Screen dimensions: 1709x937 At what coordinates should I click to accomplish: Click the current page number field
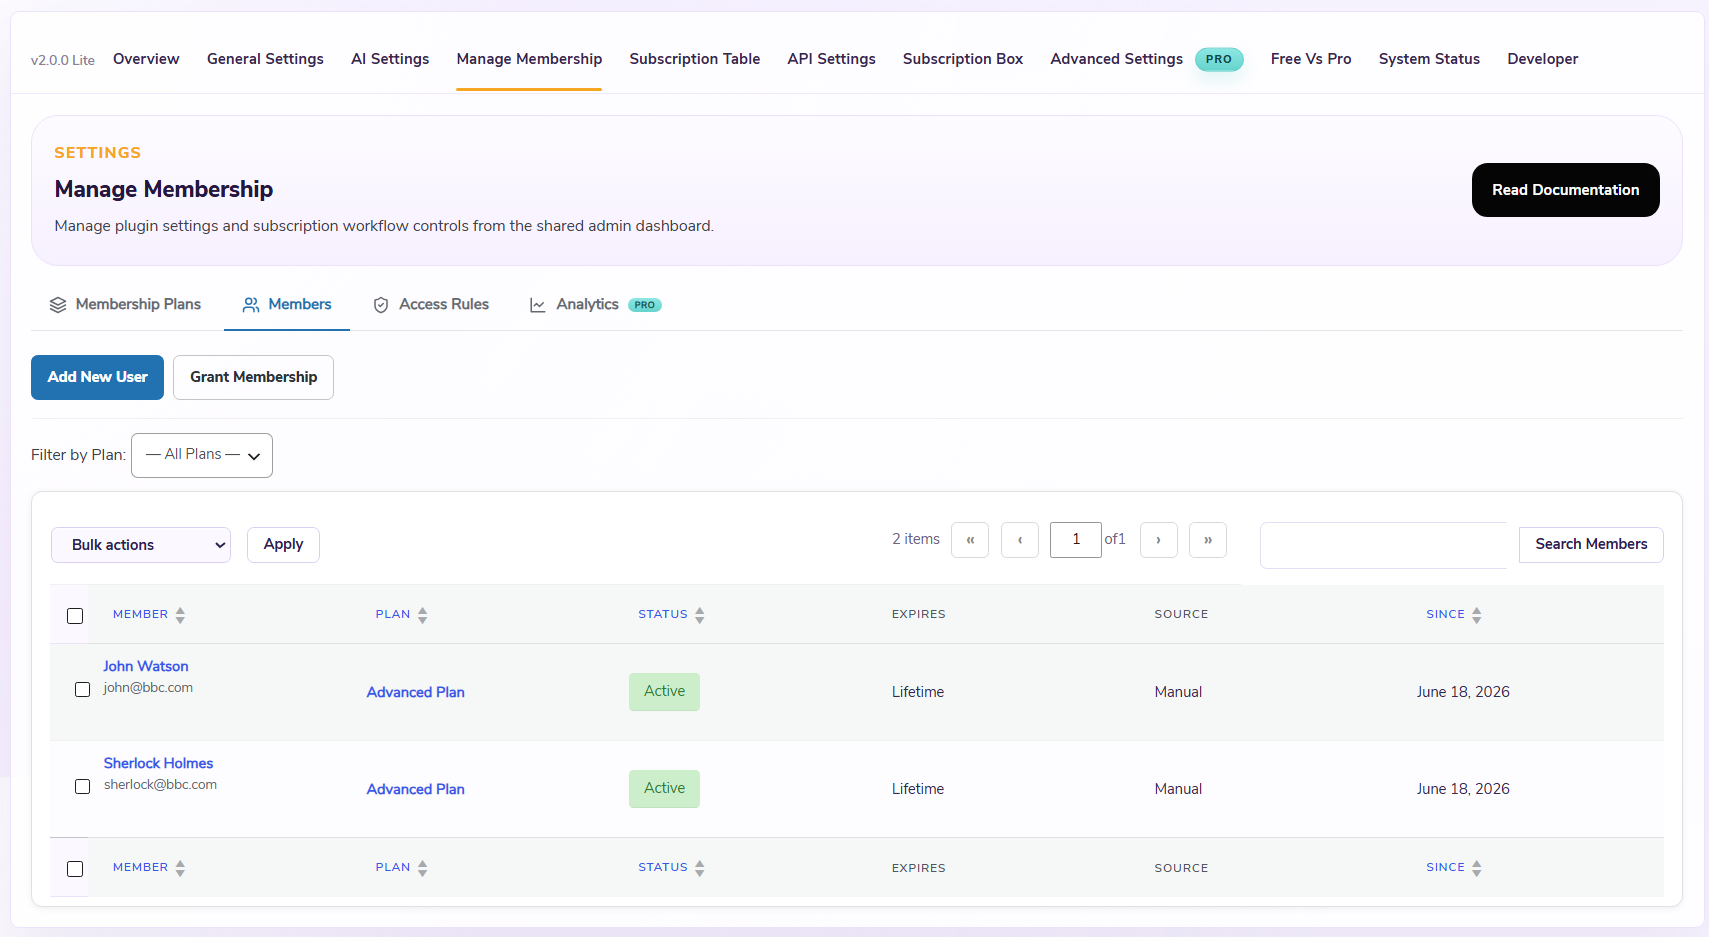pos(1076,540)
